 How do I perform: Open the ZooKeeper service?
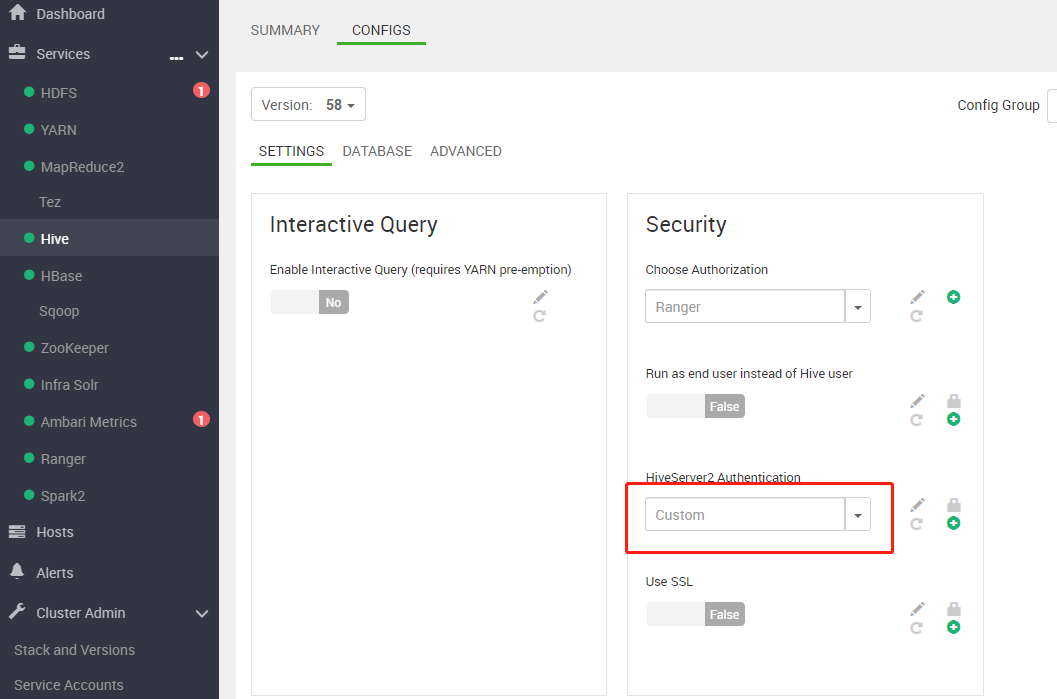click(75, 348)
